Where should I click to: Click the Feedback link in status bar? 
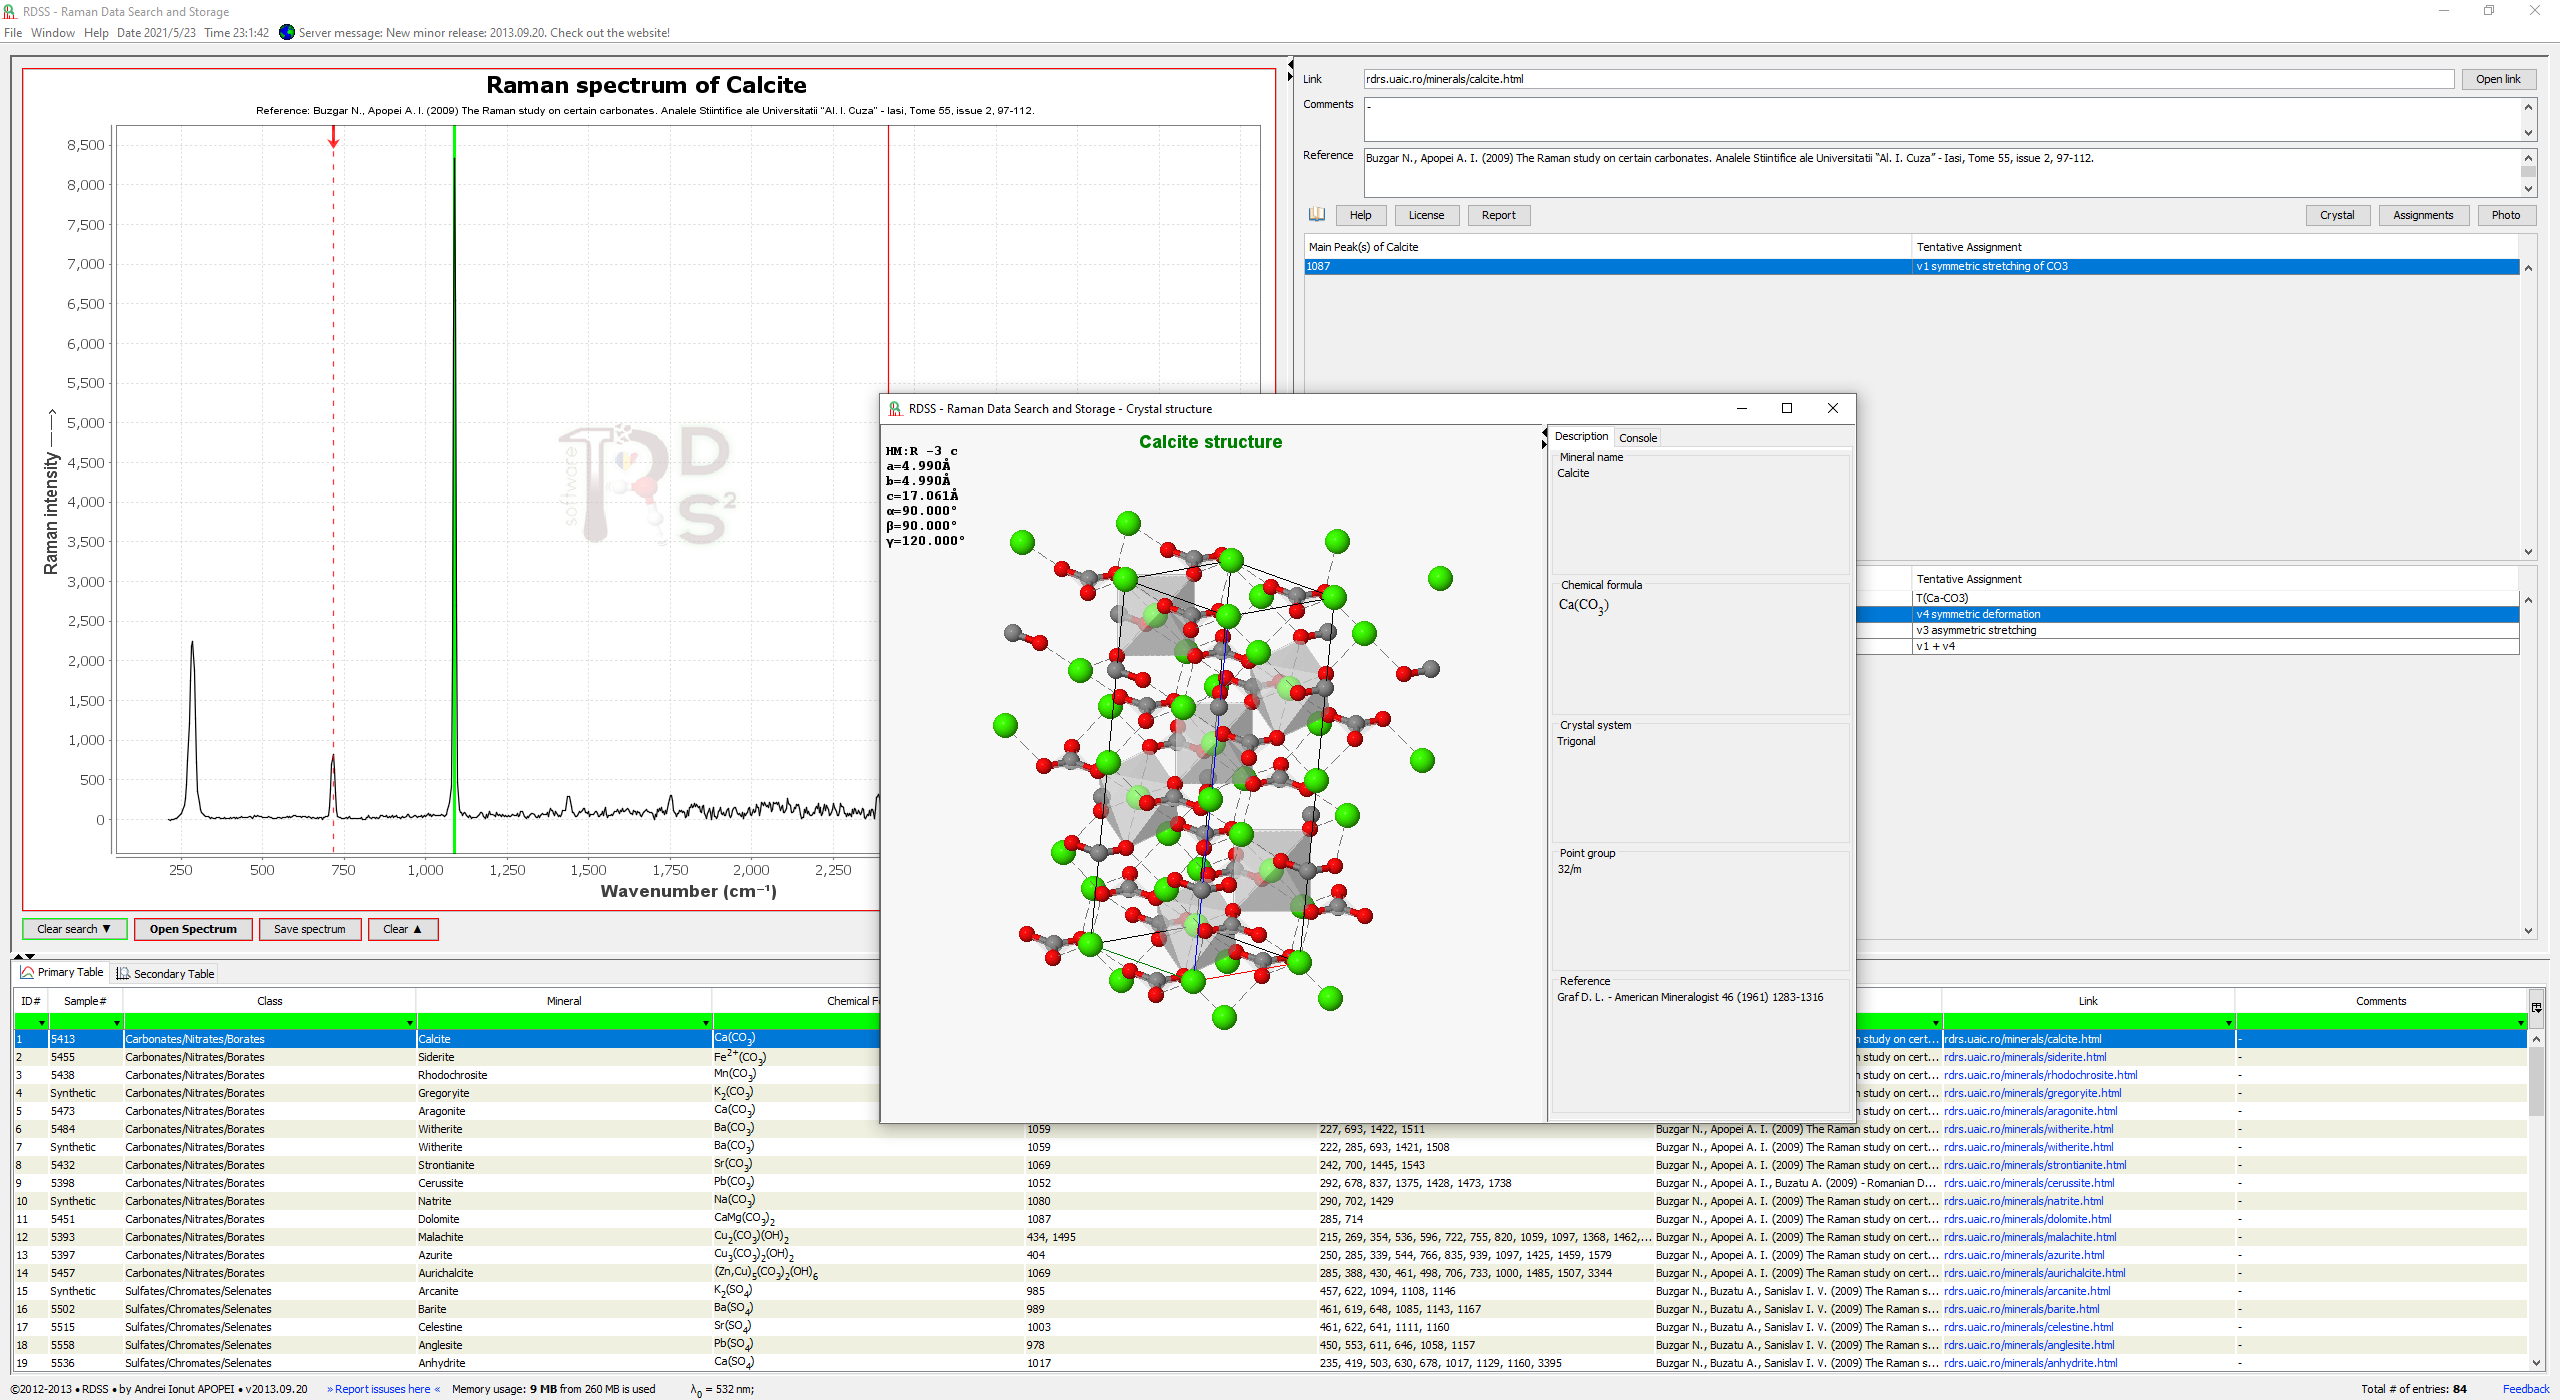point(2526,1389)
